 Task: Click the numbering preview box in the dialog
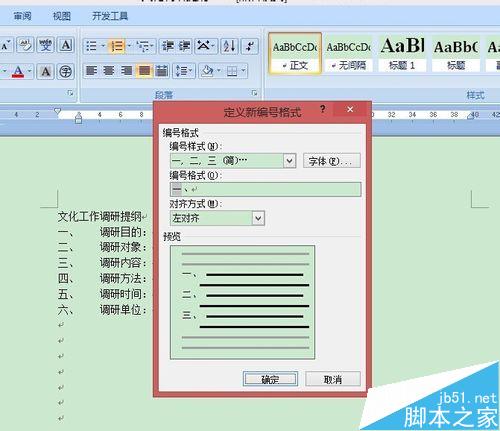click(x=242, y=302)
